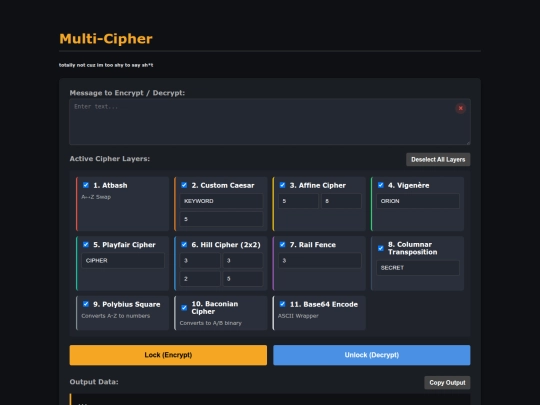Click the subtitle under the Multi-Cipher title

pyautogui.click(x=106, y=65)
